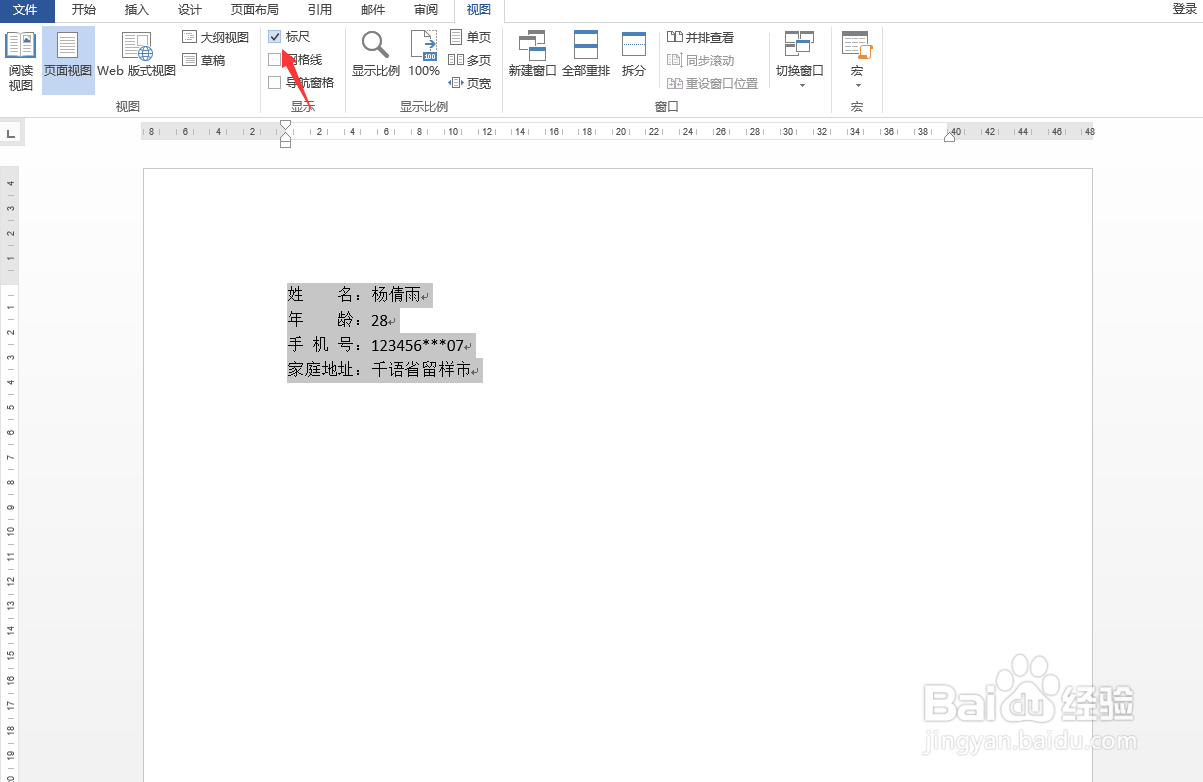
Task: Switch to the 开始 ribbon tab
Action: click(x=82, y=11)
